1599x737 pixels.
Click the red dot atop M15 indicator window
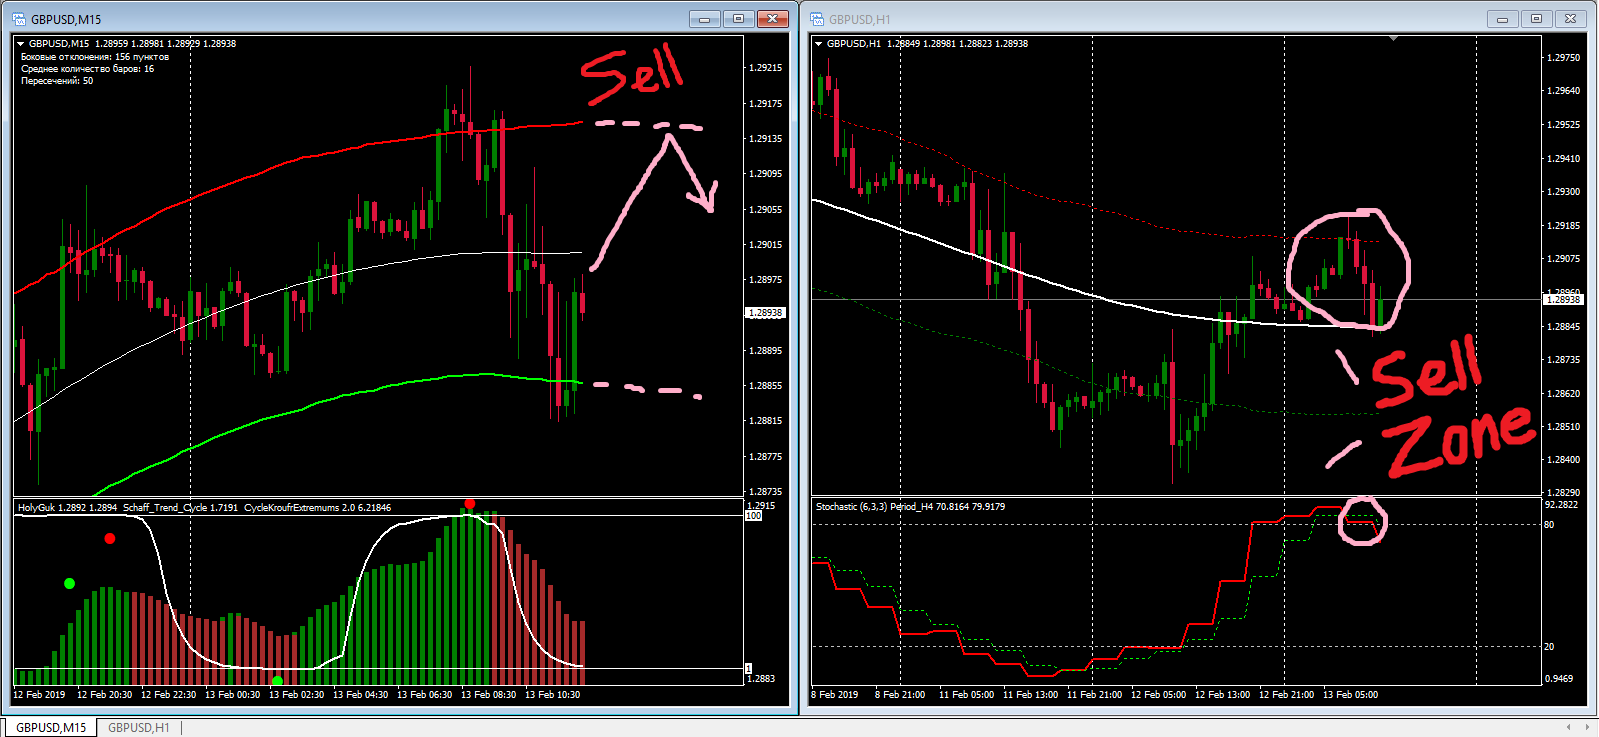[x=470, y=504]
